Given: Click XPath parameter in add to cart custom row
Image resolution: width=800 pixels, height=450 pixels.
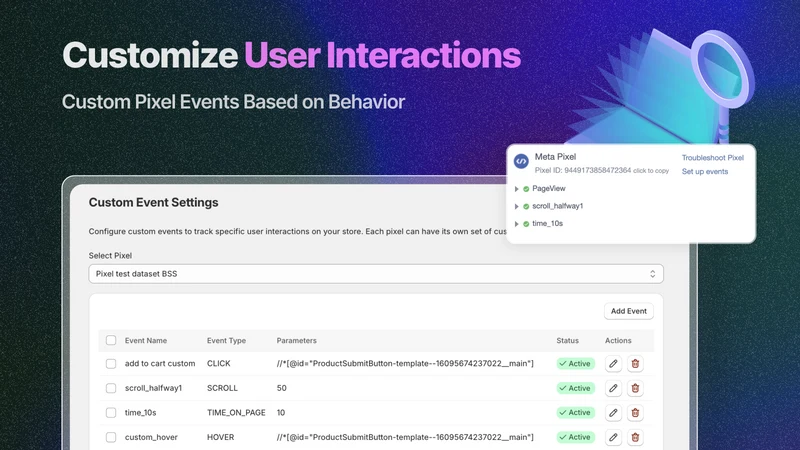Looking at the screenshot, I should [x=405, y=363].
